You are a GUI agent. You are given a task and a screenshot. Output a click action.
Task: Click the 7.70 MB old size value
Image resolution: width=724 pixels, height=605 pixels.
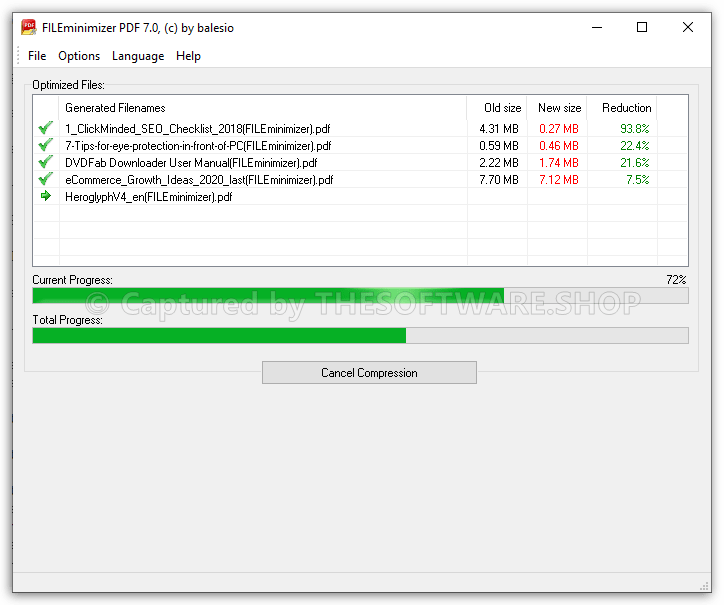(499, 180)
